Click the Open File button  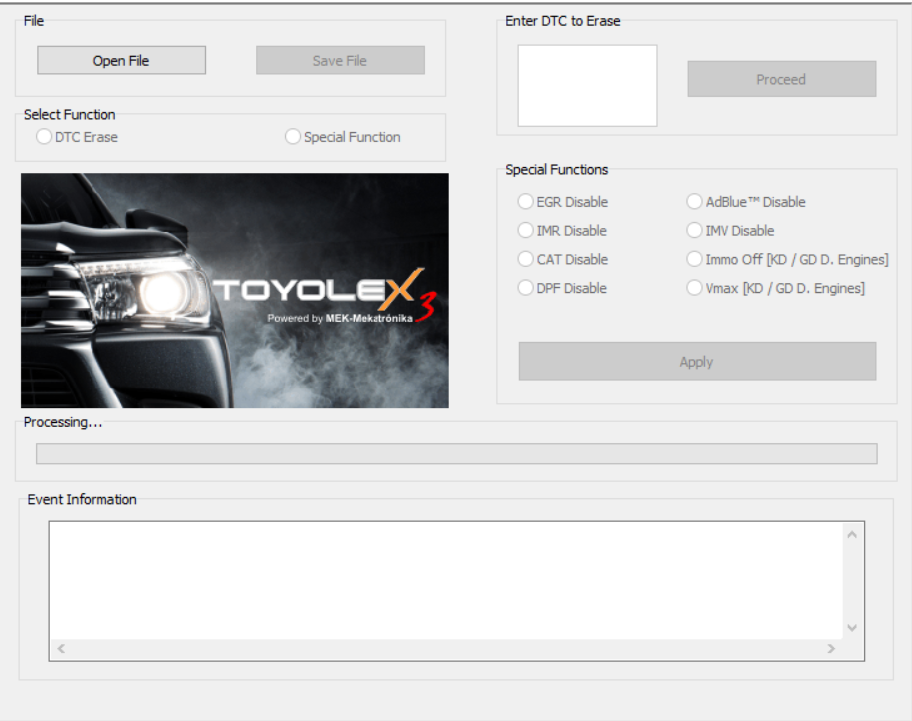[120, 60]
